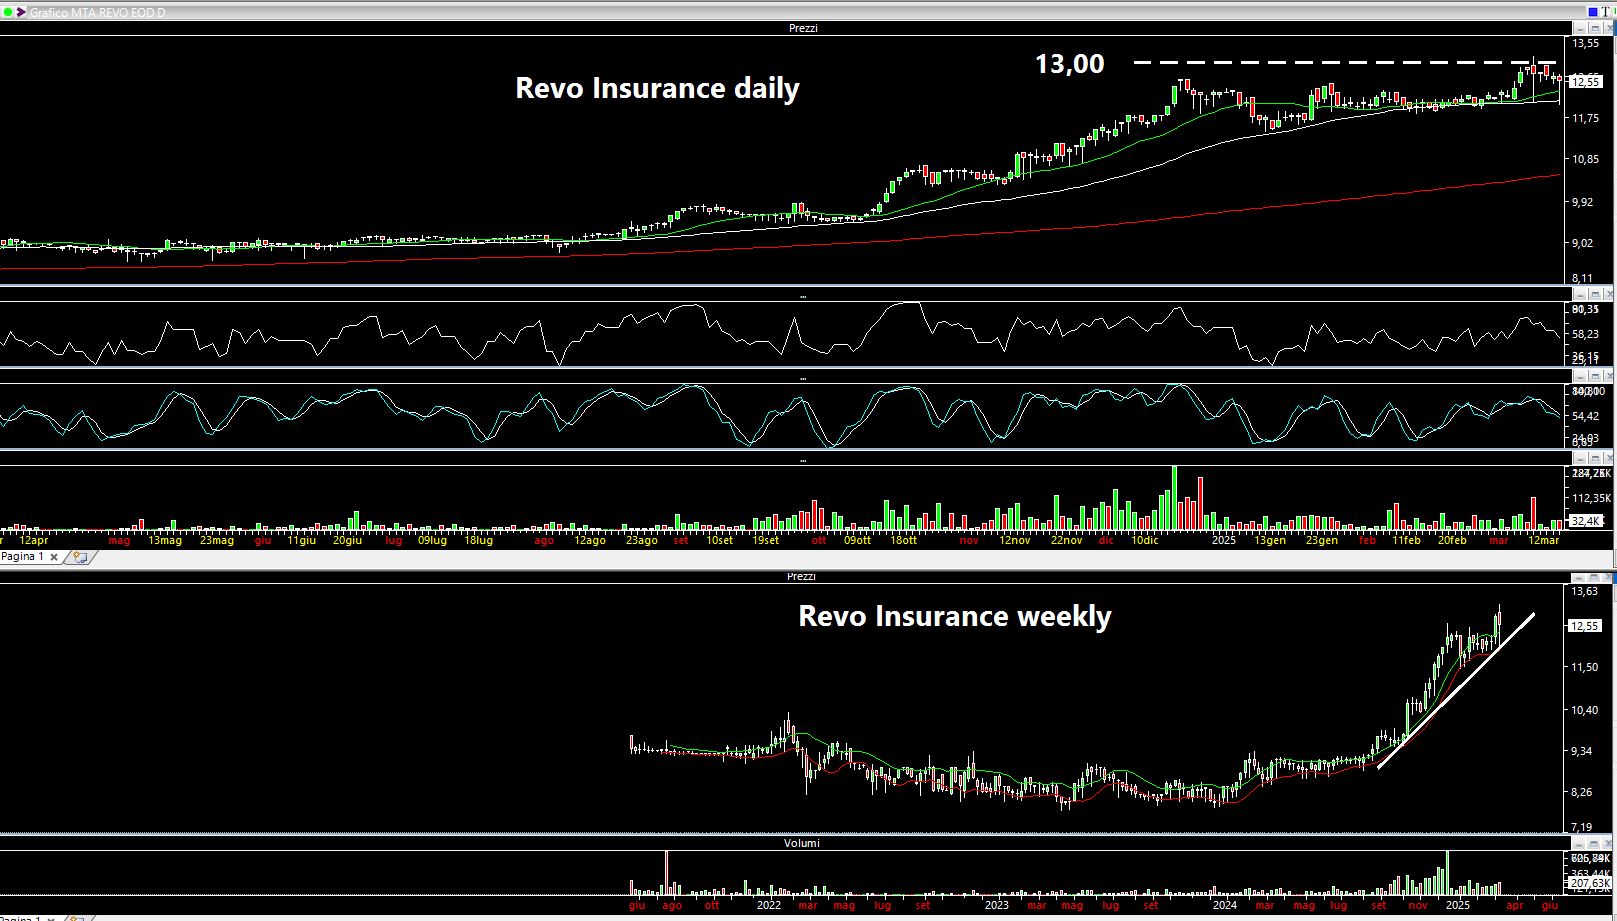Click the 54,42 value on stochastic scale

tap(1586, 416)
